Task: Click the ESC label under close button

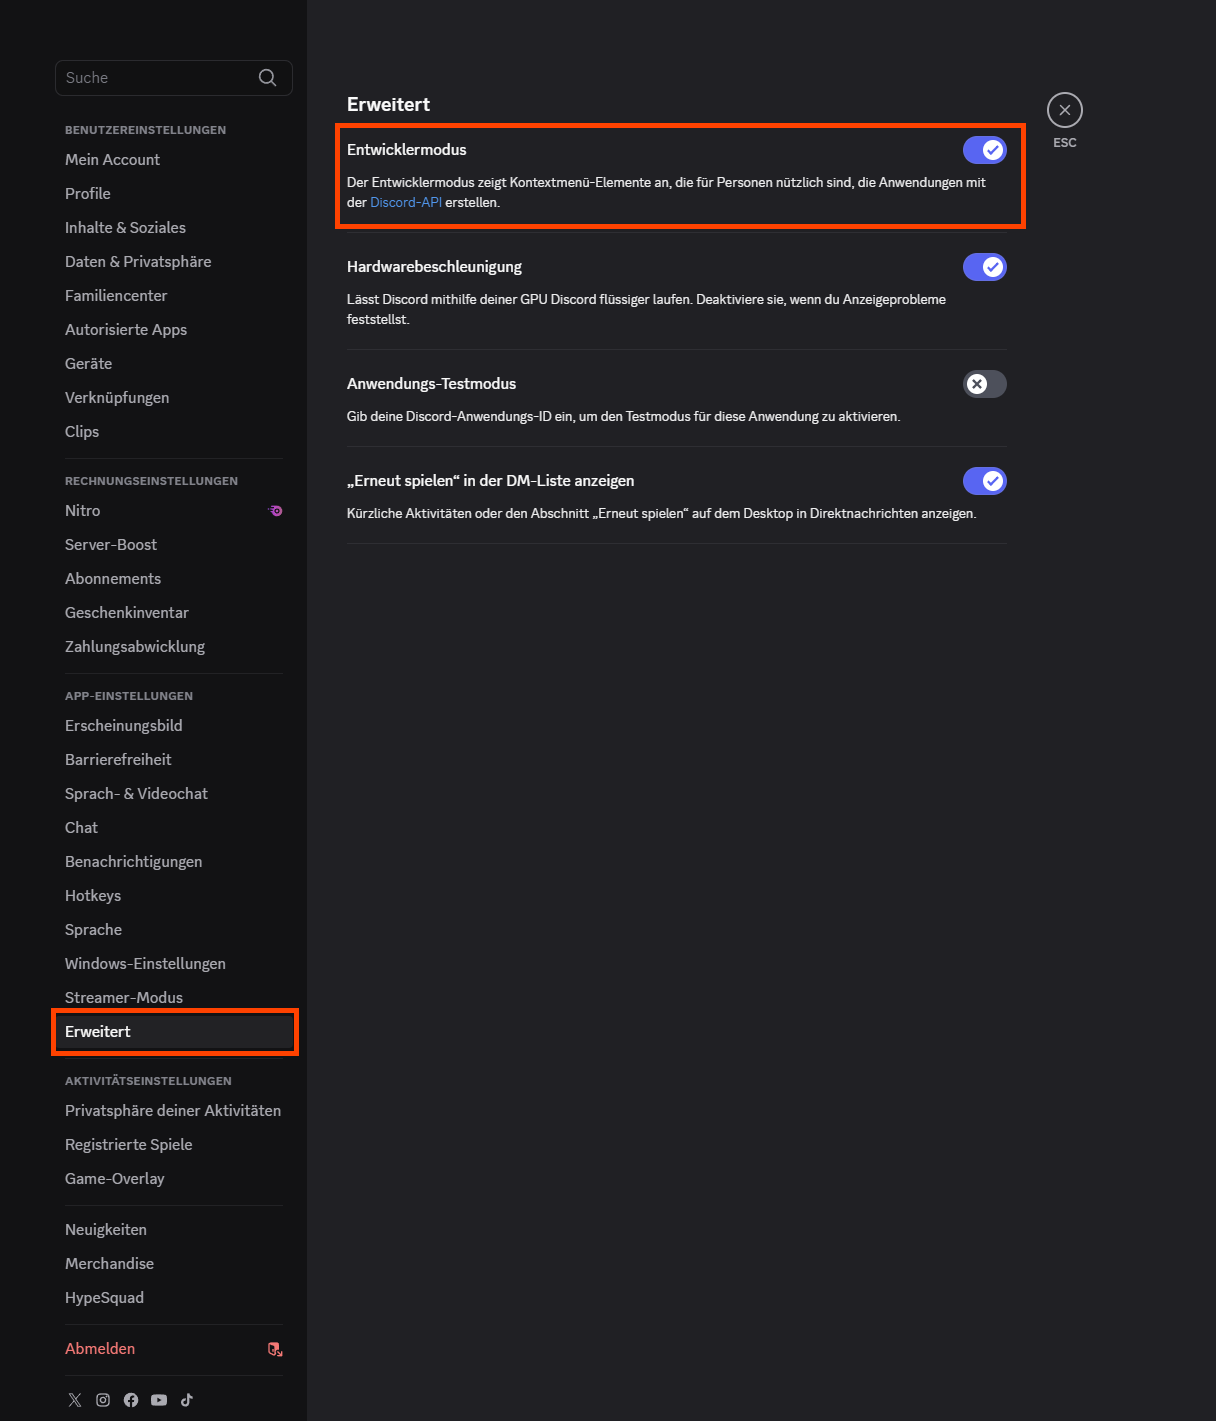Action: [1065, 143]
